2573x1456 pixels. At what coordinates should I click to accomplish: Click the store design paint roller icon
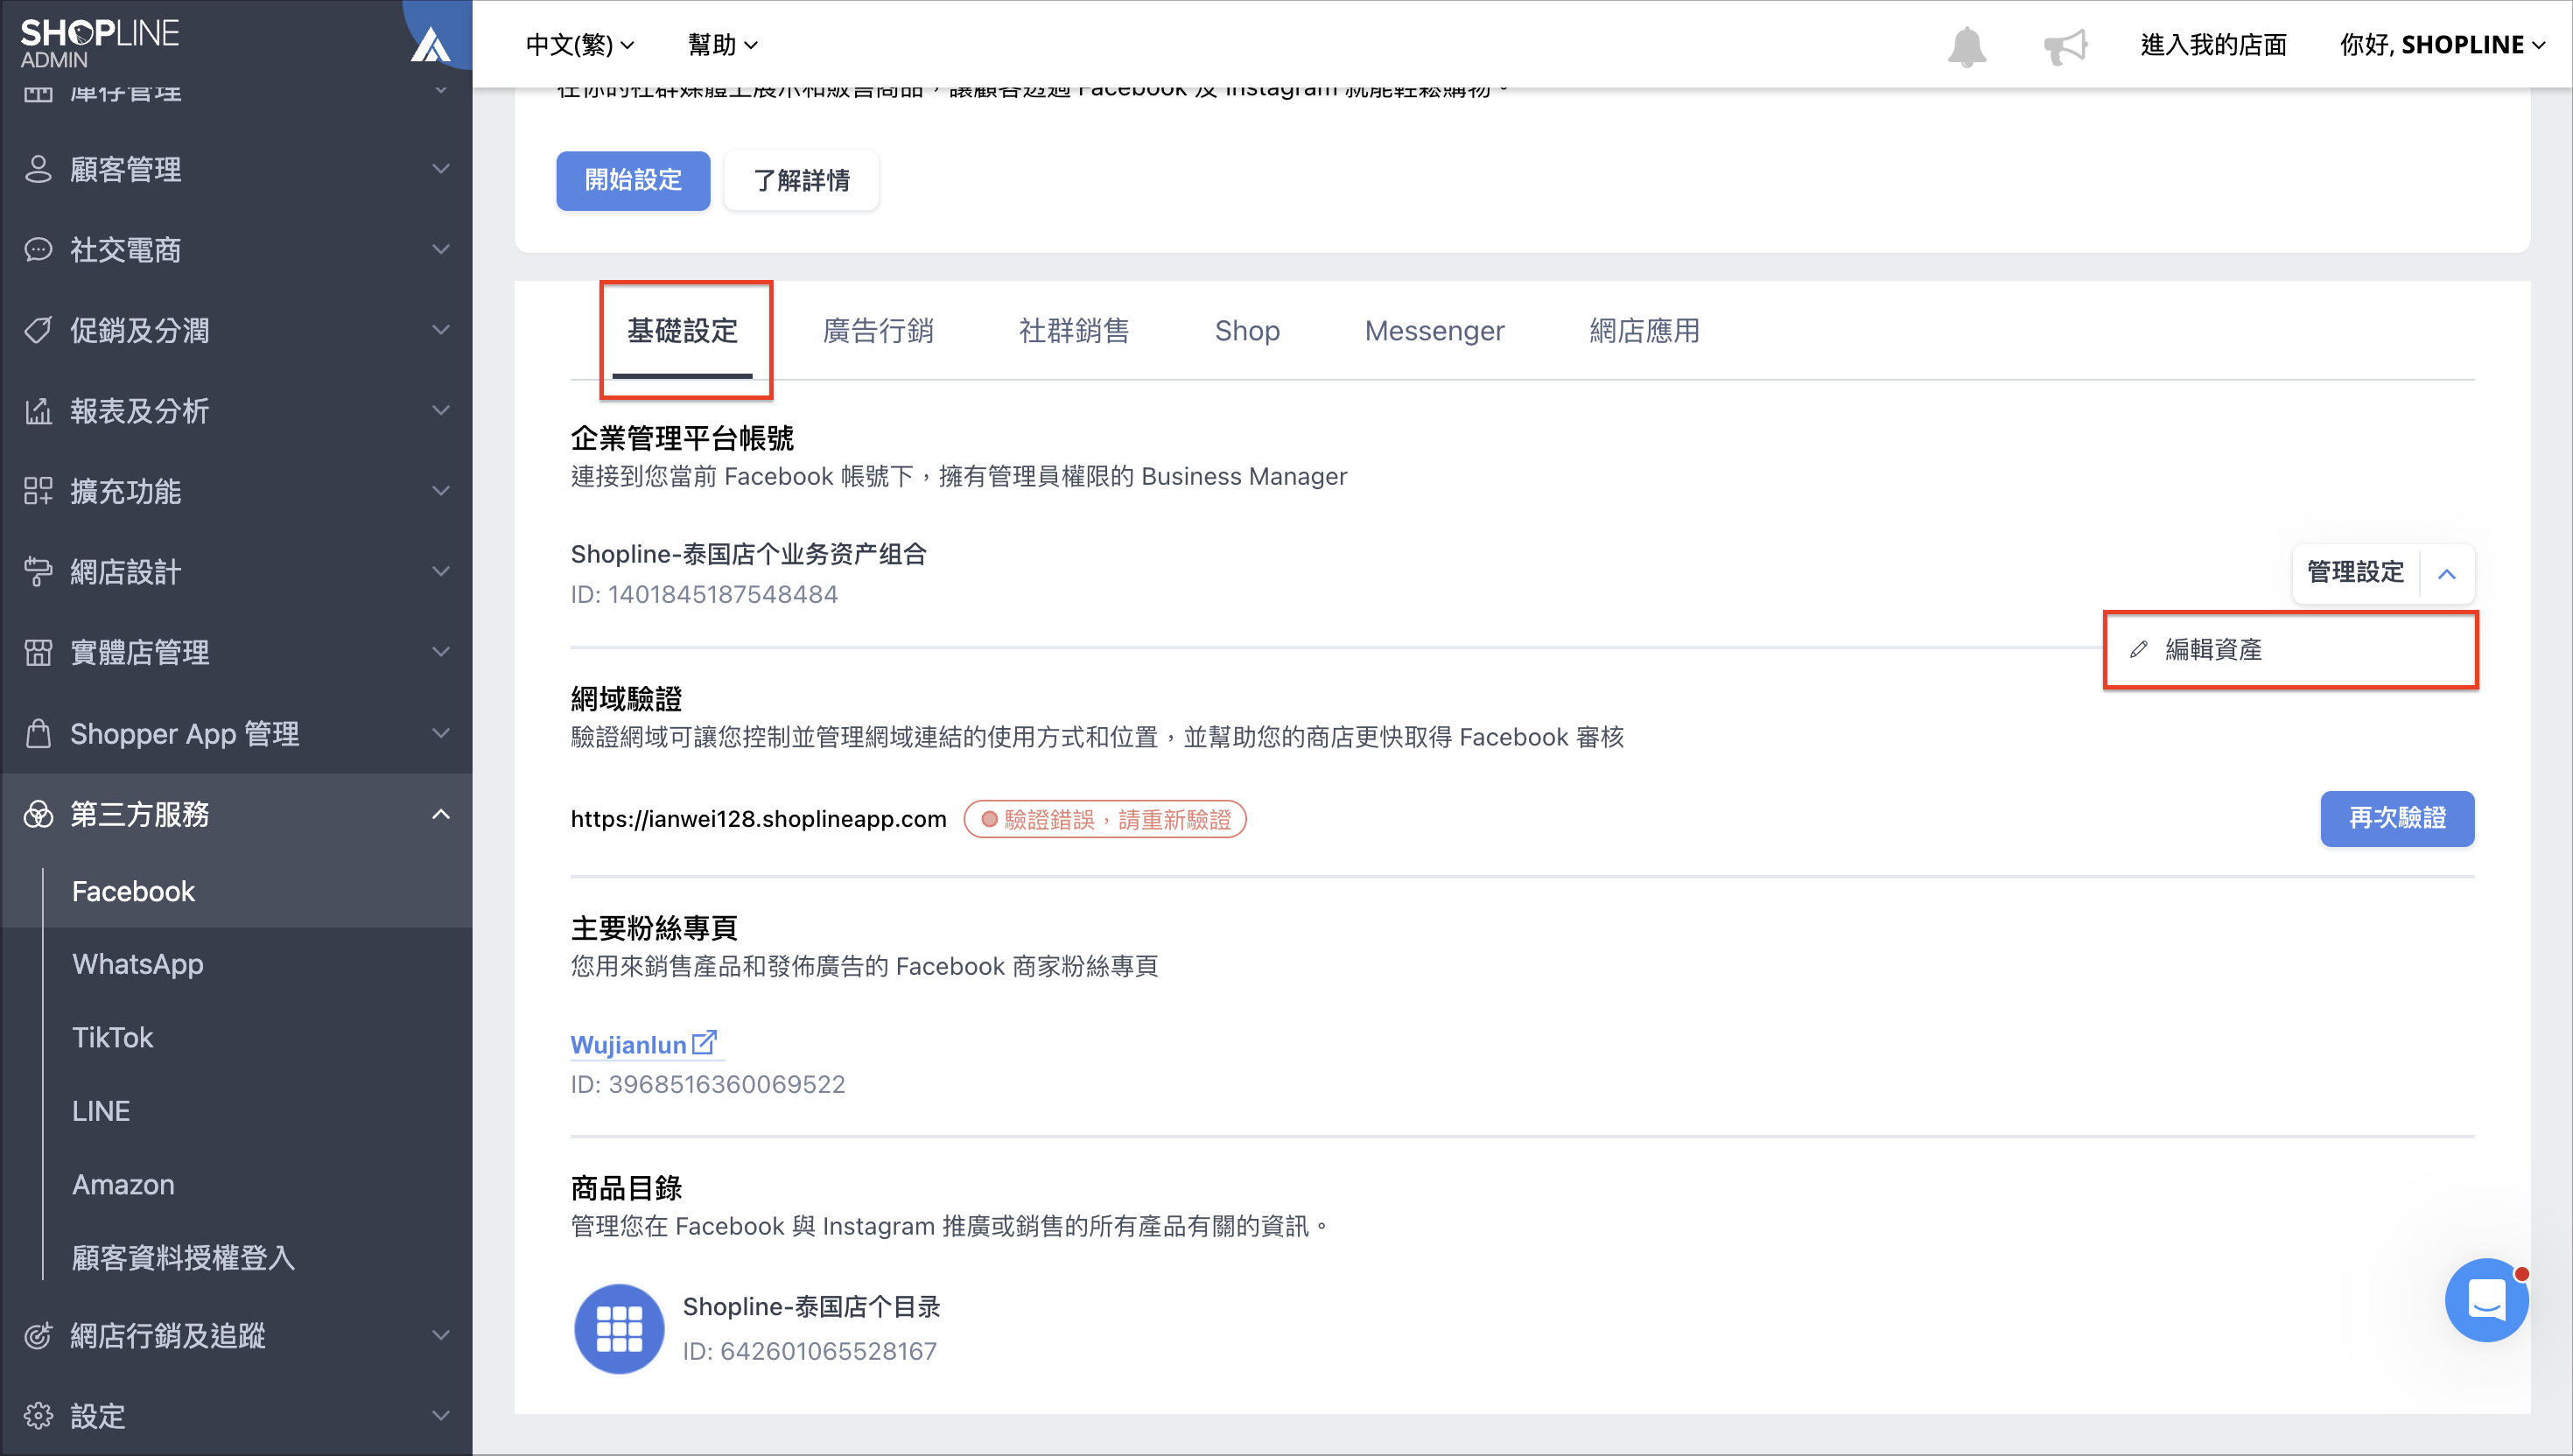point(38,572)
